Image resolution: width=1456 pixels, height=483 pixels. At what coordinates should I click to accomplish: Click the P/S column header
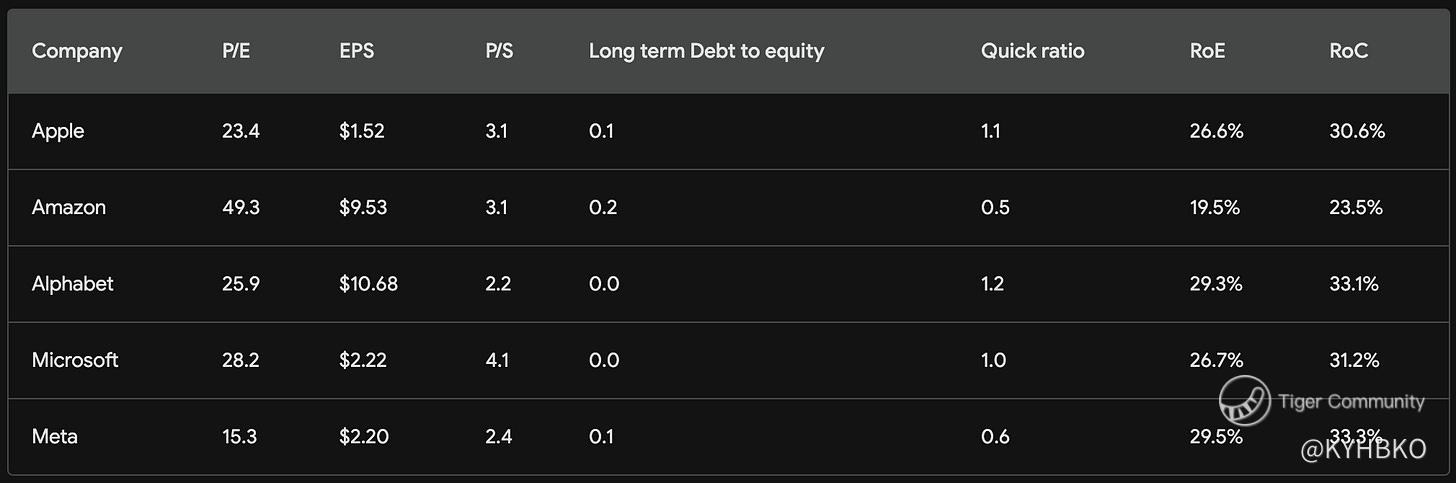(499, 51)
